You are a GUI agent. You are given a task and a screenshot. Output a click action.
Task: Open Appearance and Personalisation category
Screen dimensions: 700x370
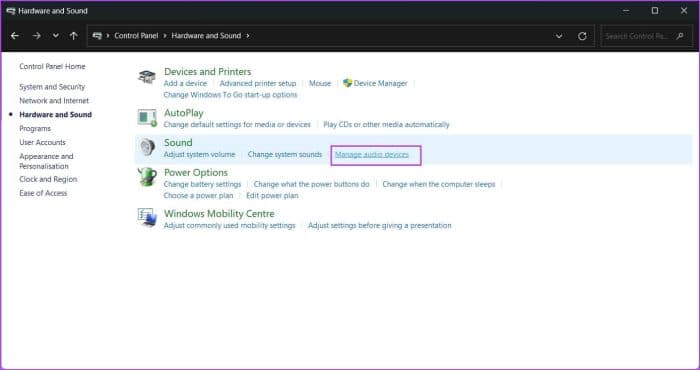[46, 161]
